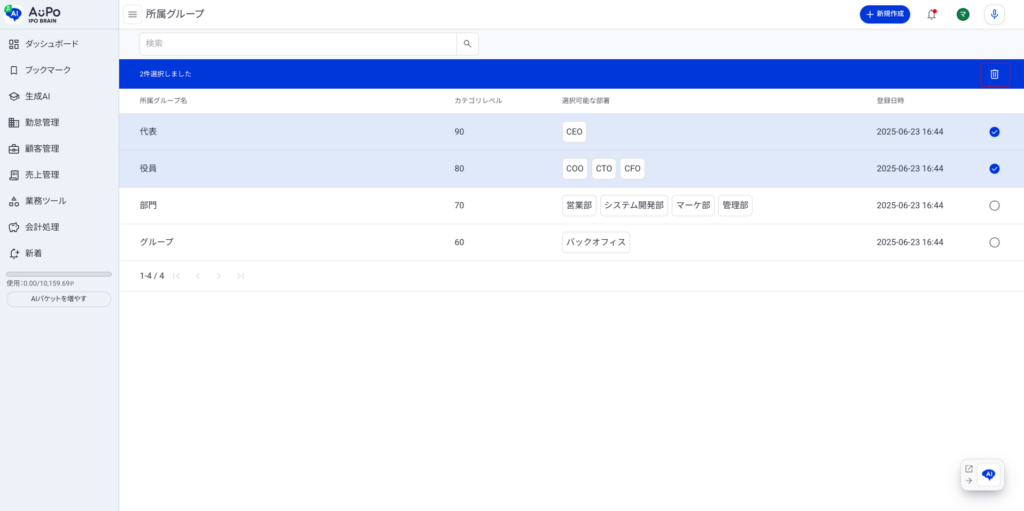Uncheck the 代表 row checkbox
1024x511 pixels.
[994, 132]
